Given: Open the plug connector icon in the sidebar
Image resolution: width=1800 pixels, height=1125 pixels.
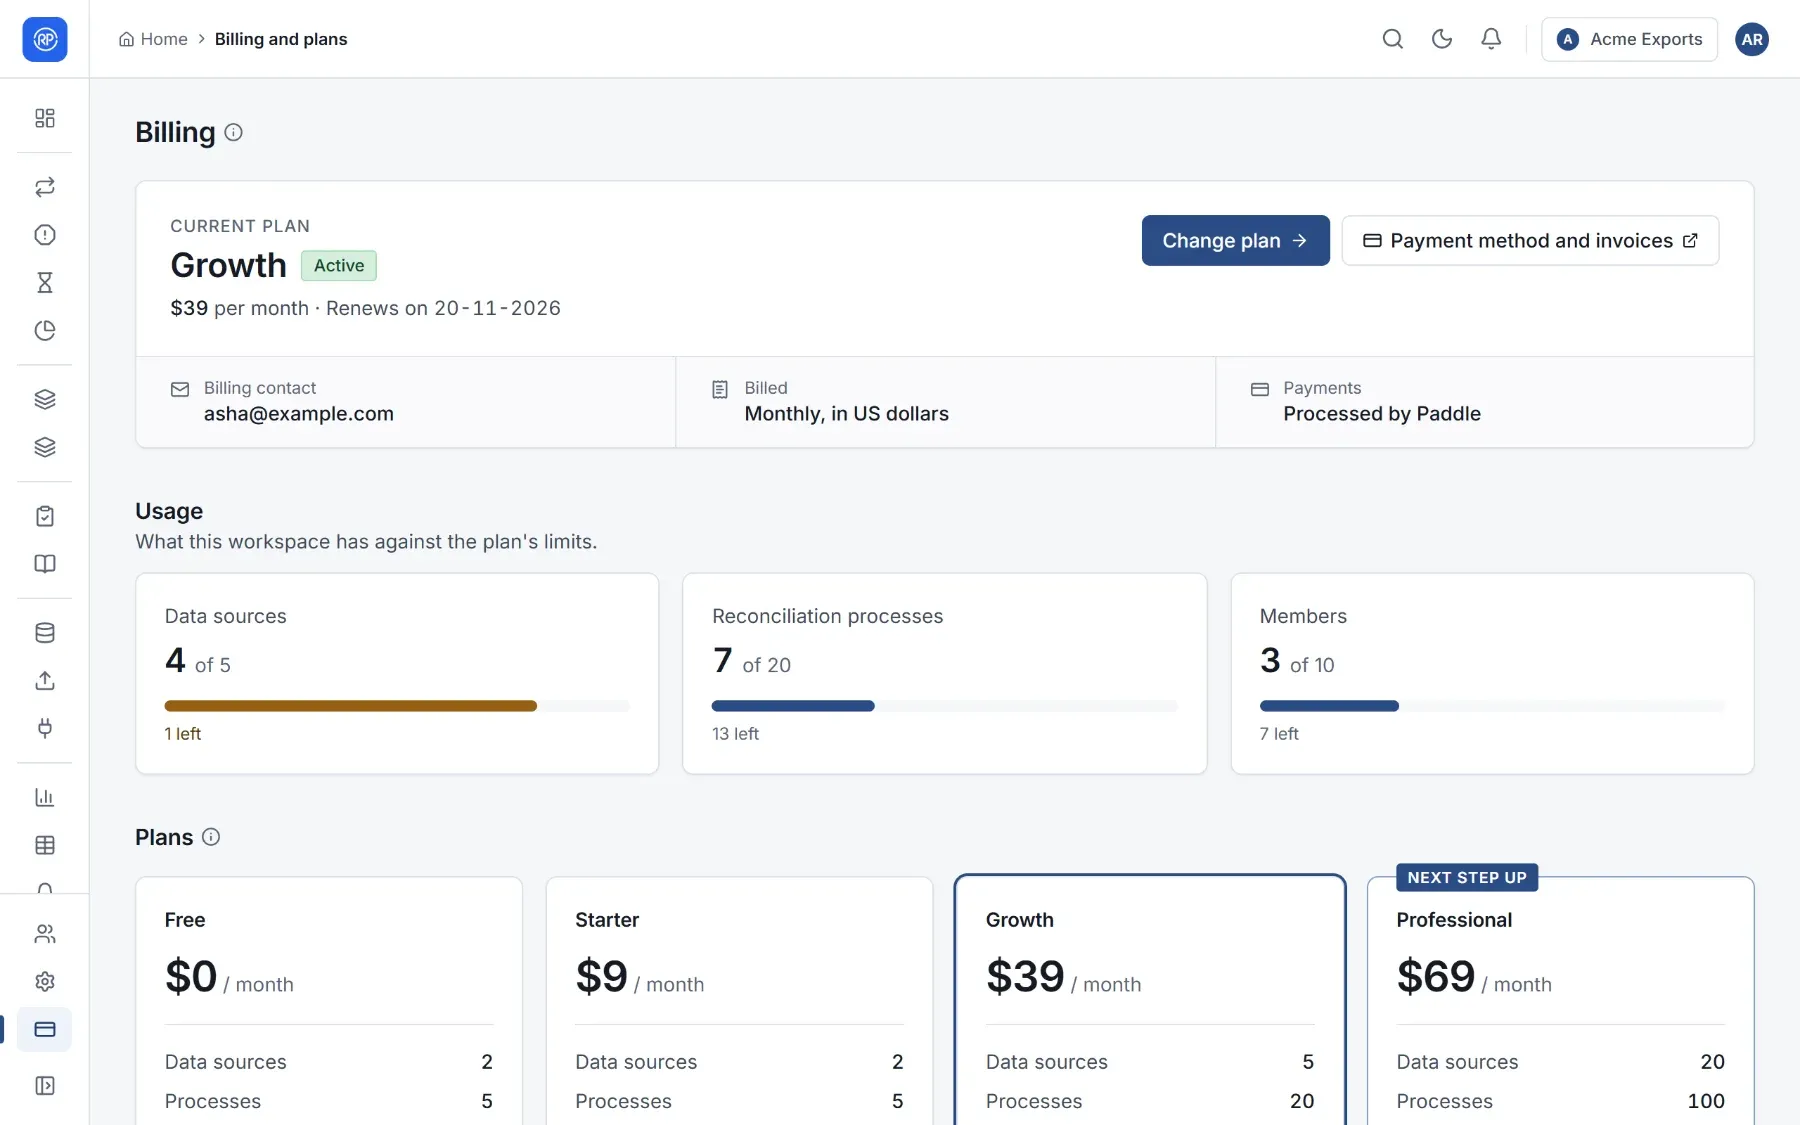Looking at the screenshot, I should click(45, 729).
